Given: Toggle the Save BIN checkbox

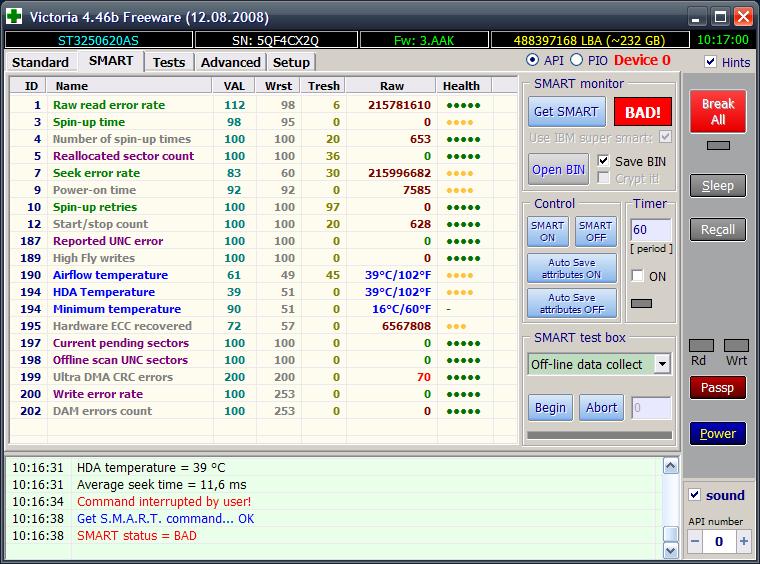Looking at the screenshot, I should click(x=603, y=160).
